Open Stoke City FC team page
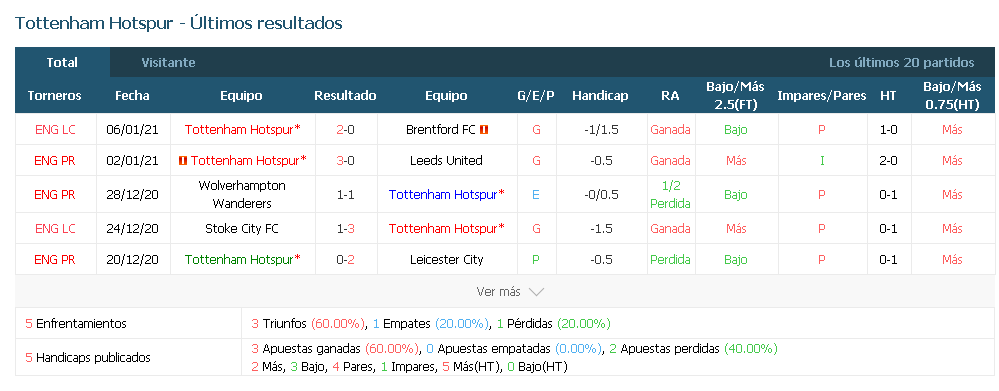The image size is (999, 391). (x=241, y=228)
